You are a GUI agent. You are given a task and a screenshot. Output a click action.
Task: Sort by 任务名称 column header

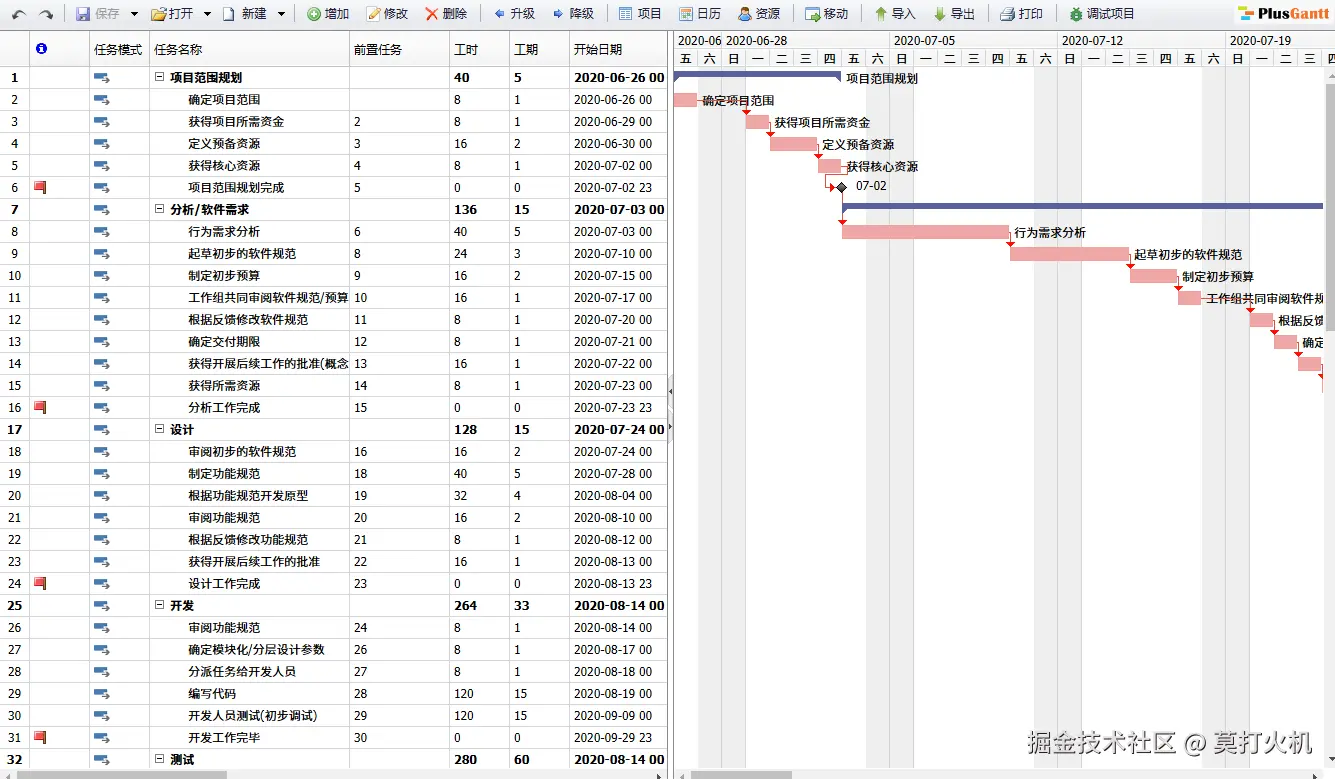249,49
